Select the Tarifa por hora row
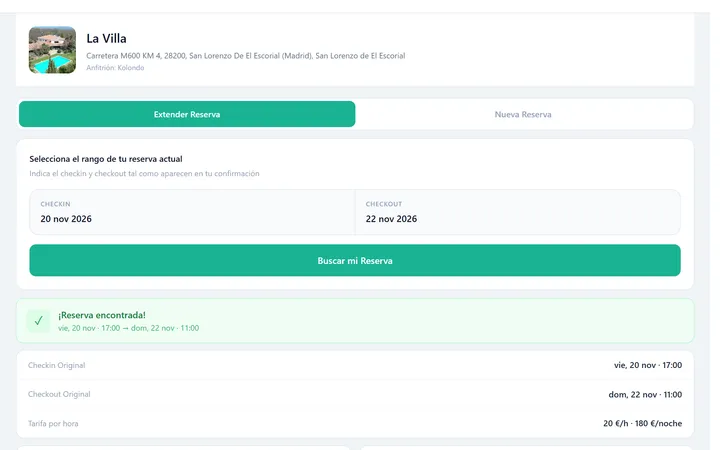 click(x=355, y=423)
